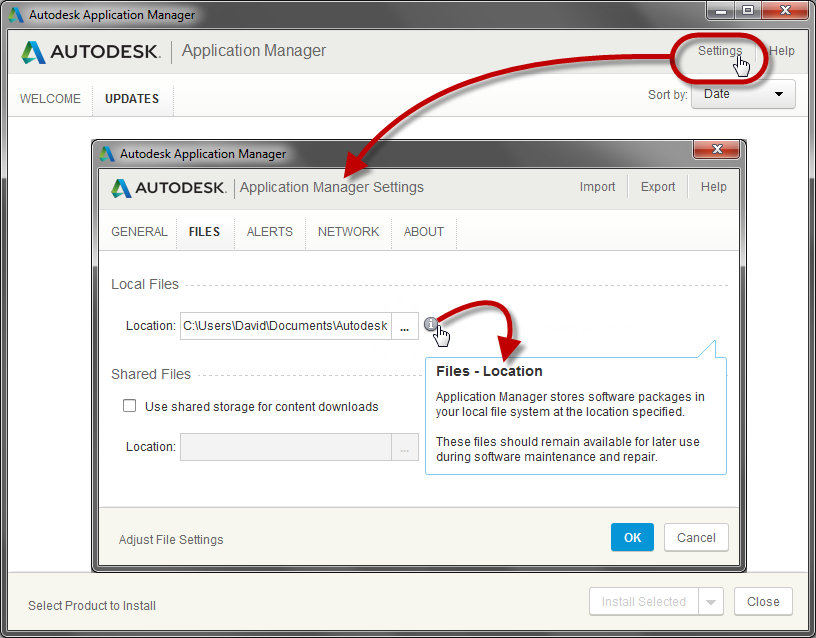Switch to the WELCOME tab in main window

pos(50,98)
